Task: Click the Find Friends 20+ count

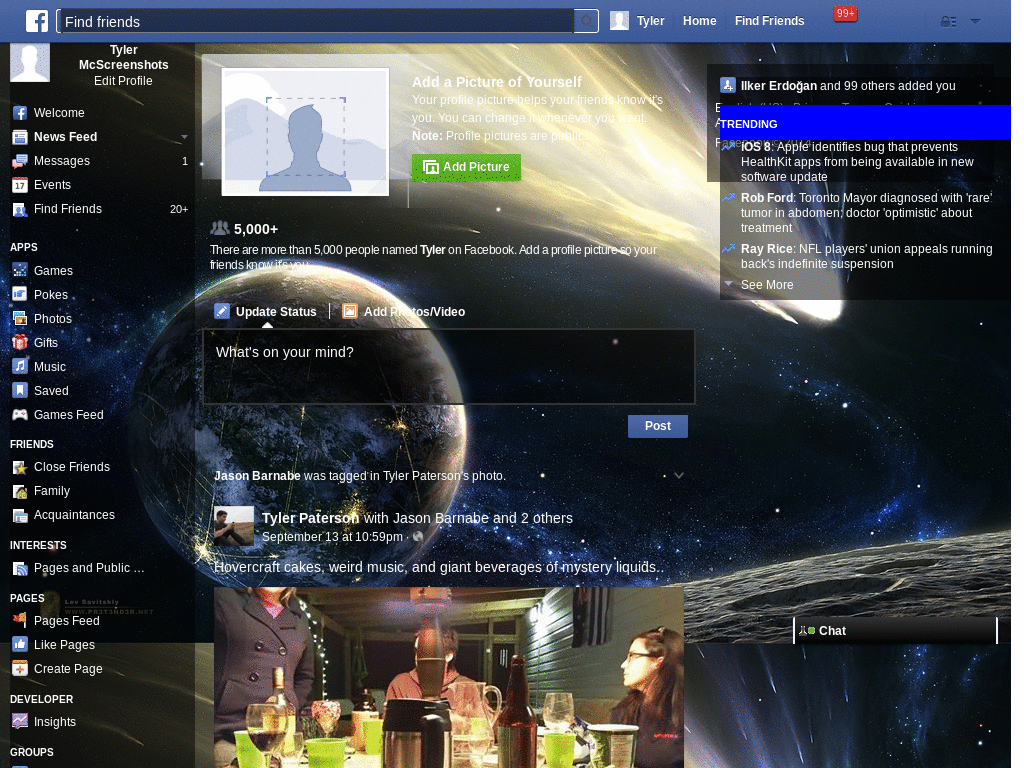Action: coord(179,210)
